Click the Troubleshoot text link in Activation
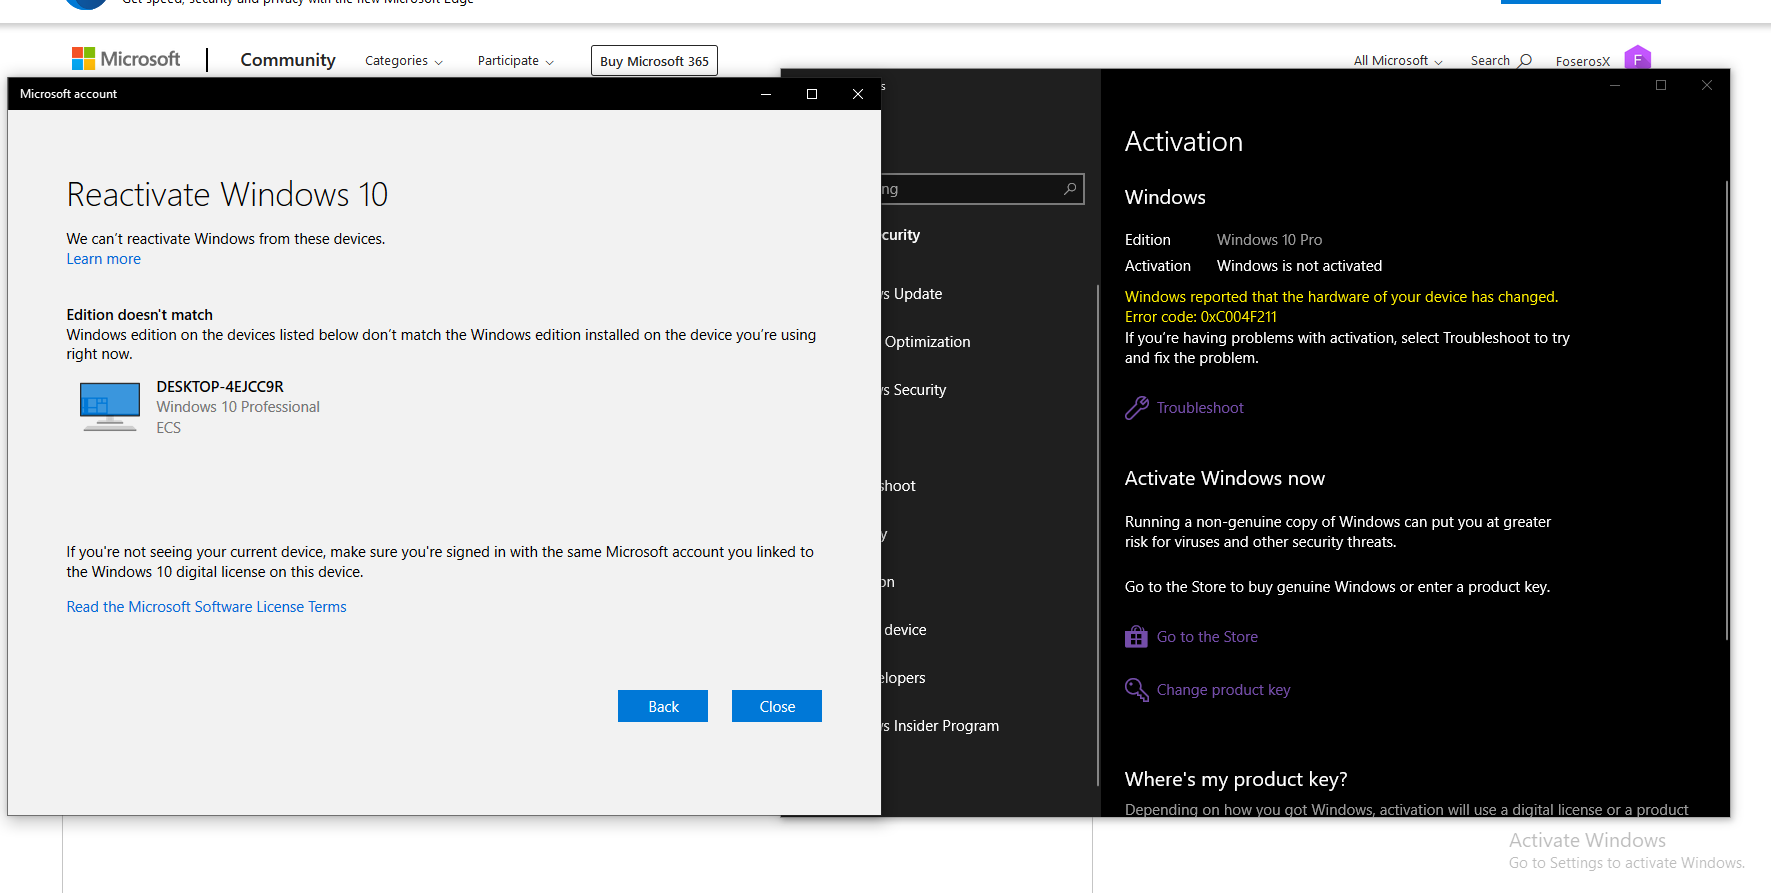 1200,408
